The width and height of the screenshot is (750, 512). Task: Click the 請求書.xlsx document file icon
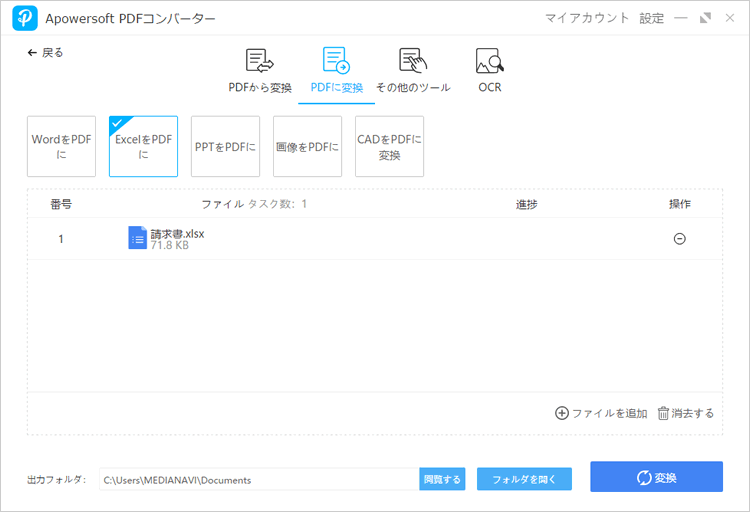point(137,238)
